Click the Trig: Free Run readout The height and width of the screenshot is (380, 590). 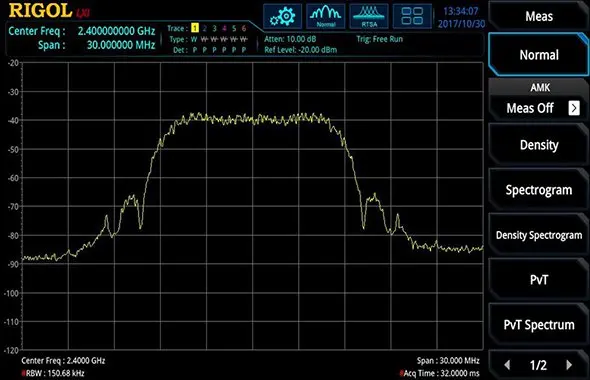click(x=380, y=39)
